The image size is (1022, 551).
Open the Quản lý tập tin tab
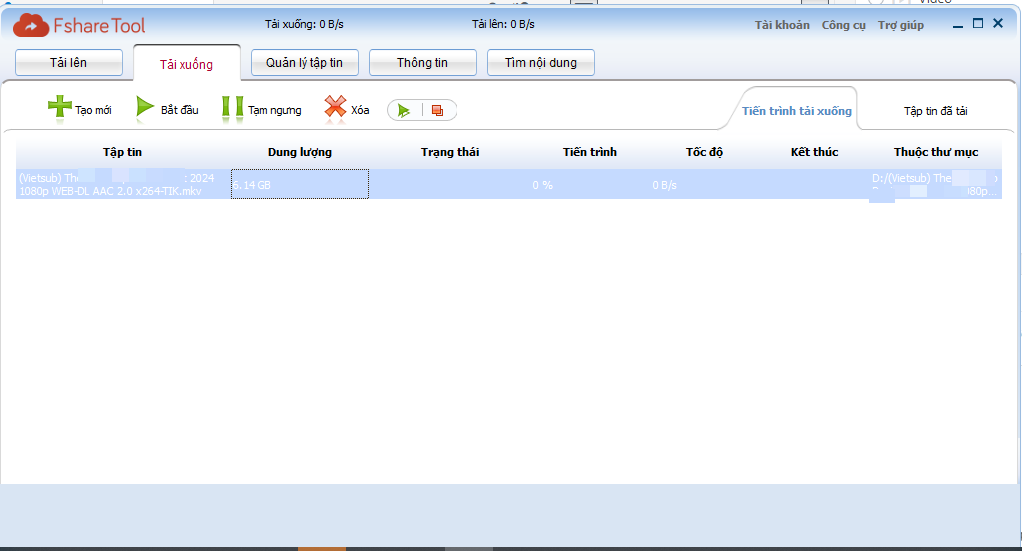pos(304,63)
